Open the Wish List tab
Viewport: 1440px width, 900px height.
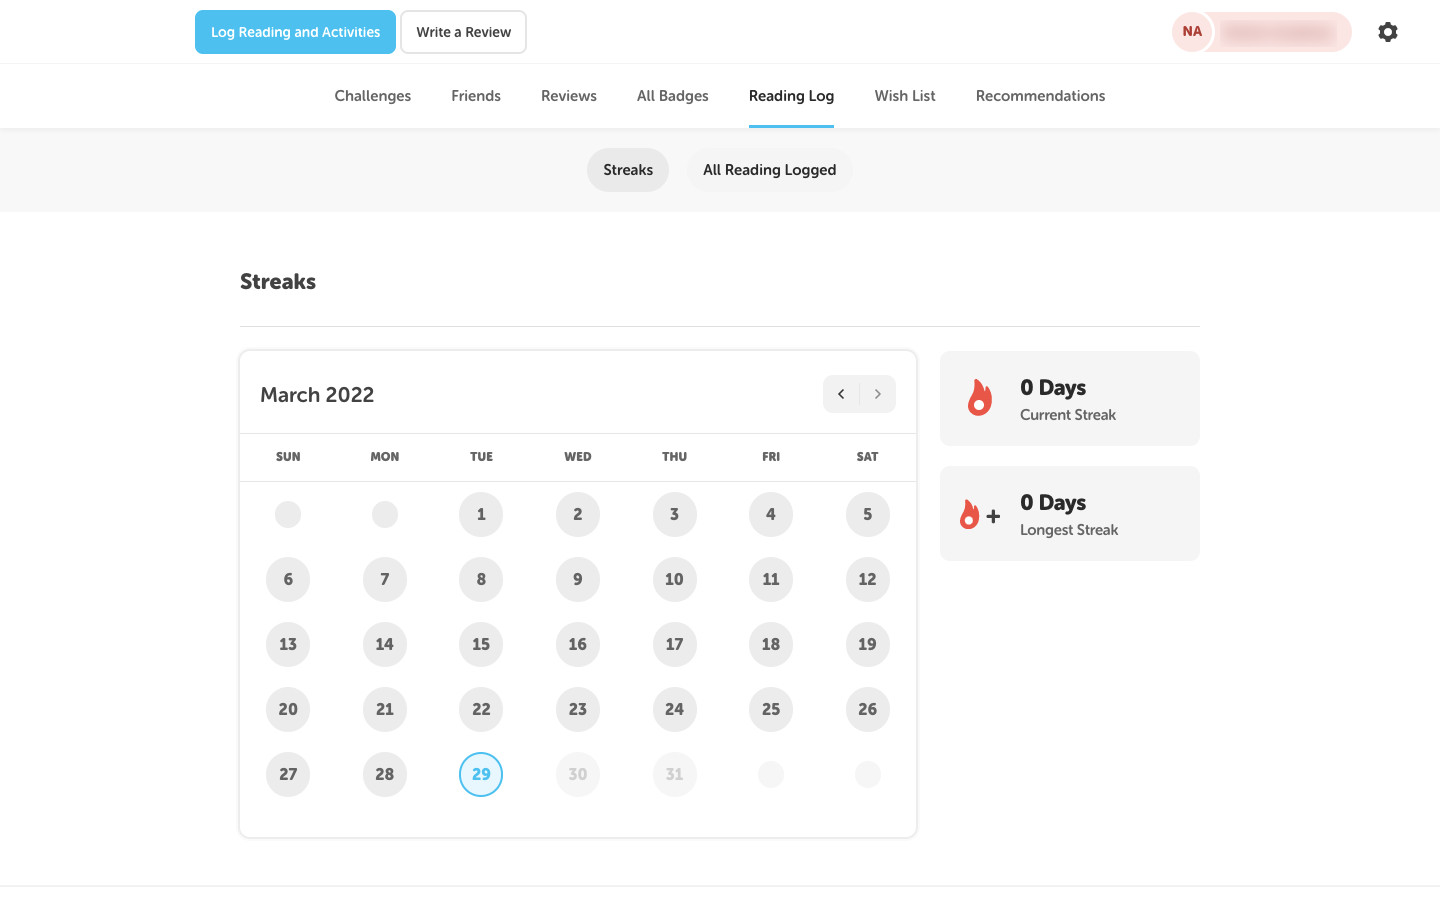coord(905,96)
